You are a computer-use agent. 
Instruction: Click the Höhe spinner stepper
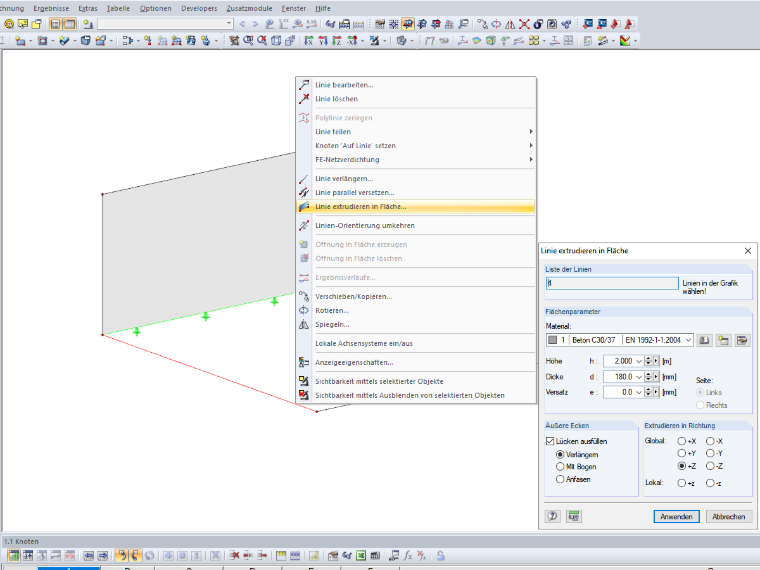pyautogui.click(x=648, y=361)
